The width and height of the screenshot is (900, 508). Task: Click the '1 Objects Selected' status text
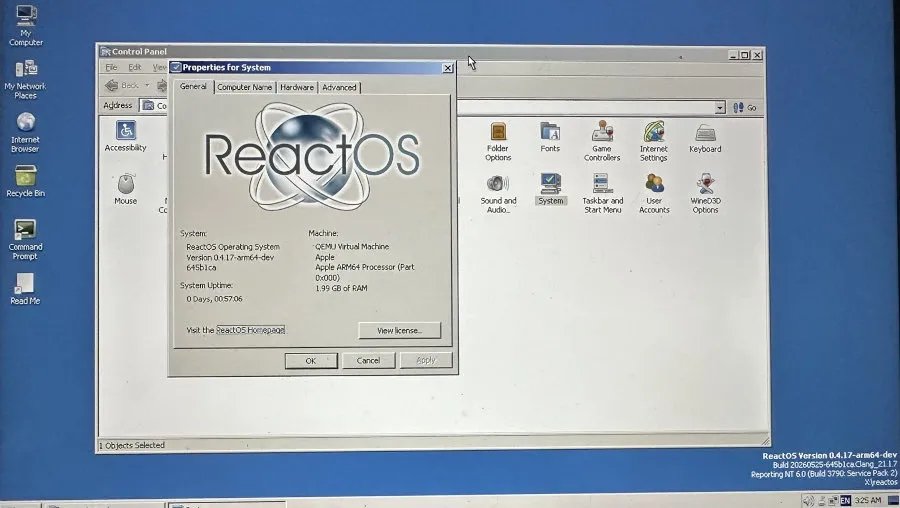point(132,445)
